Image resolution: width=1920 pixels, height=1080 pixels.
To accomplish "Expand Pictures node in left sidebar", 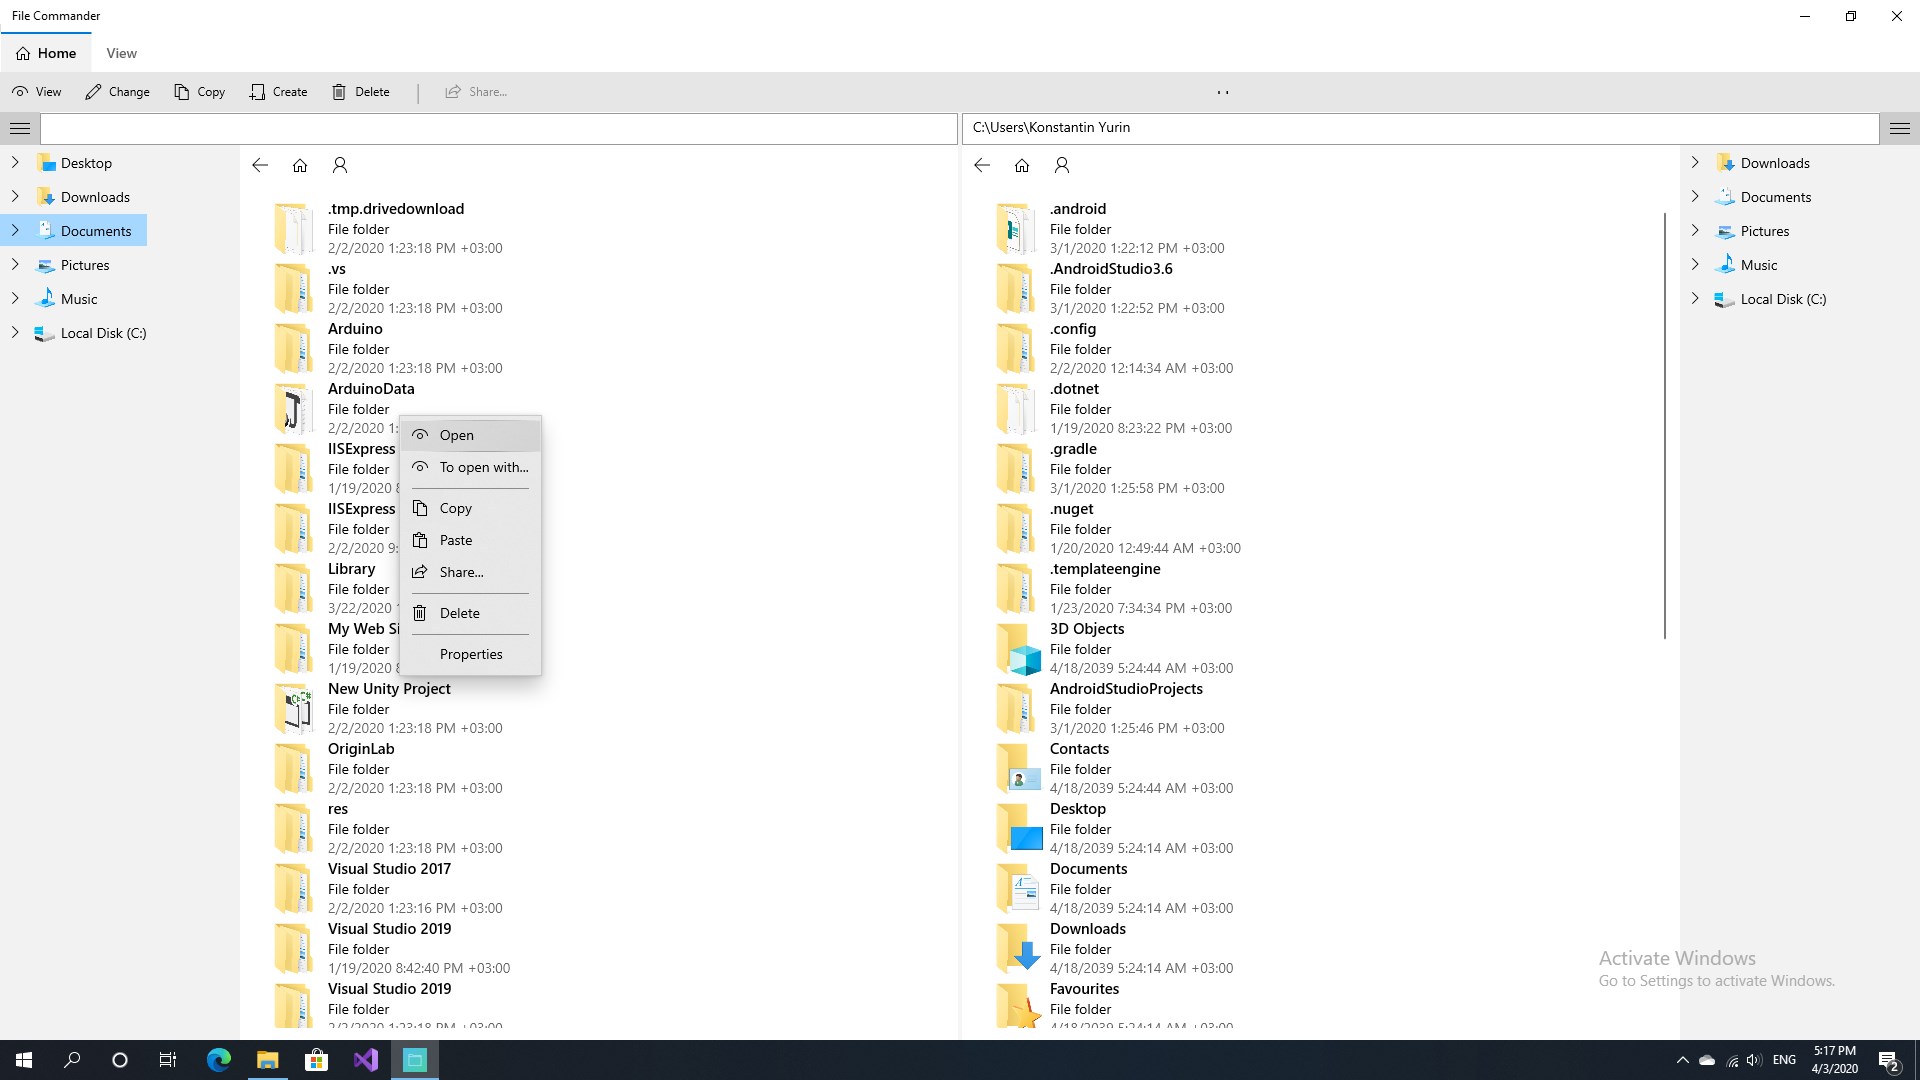I will (x=15, y=264).
